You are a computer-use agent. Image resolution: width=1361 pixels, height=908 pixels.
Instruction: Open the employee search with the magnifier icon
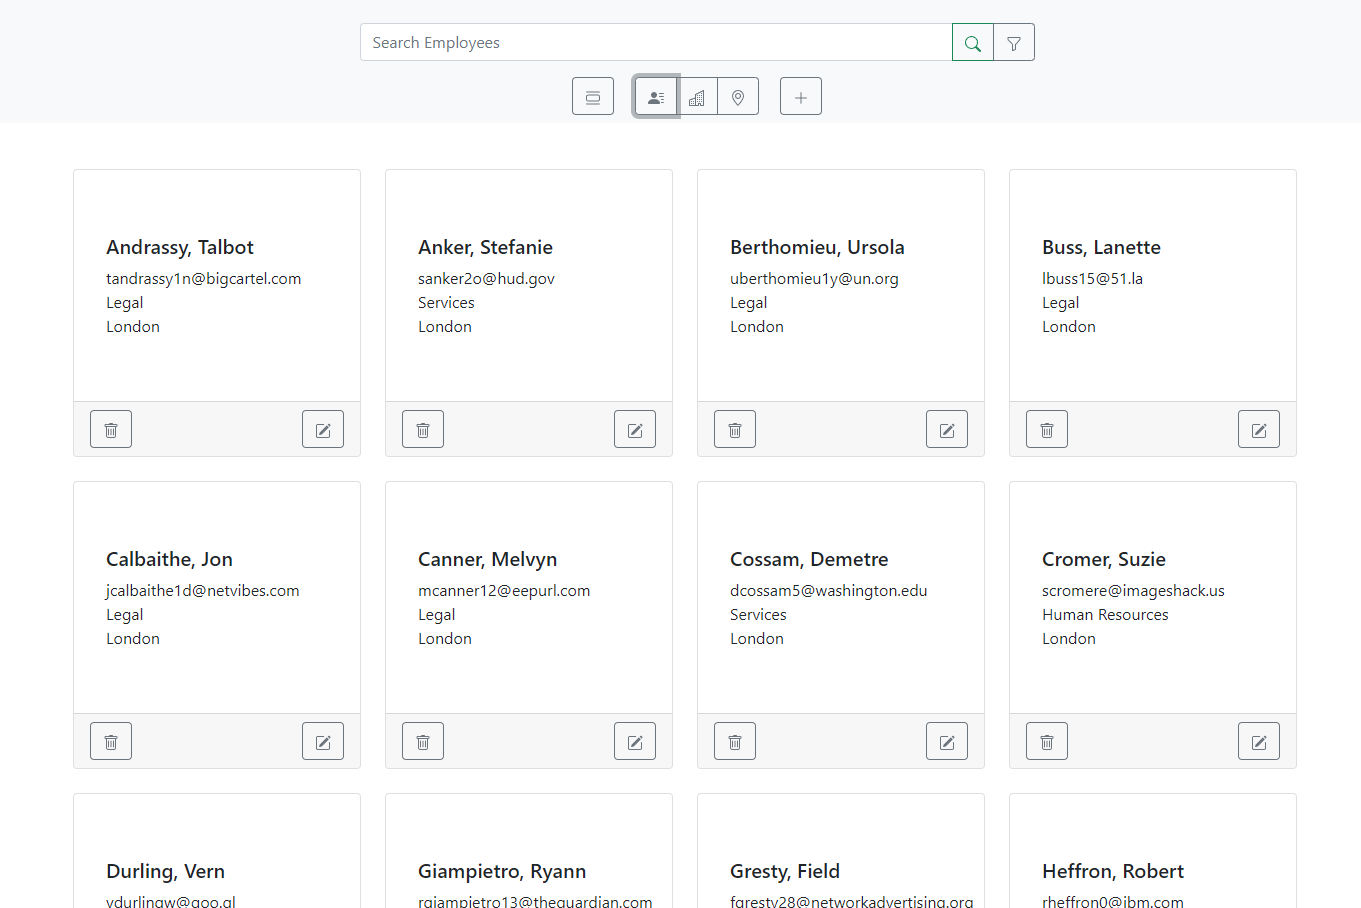point(971,42)
